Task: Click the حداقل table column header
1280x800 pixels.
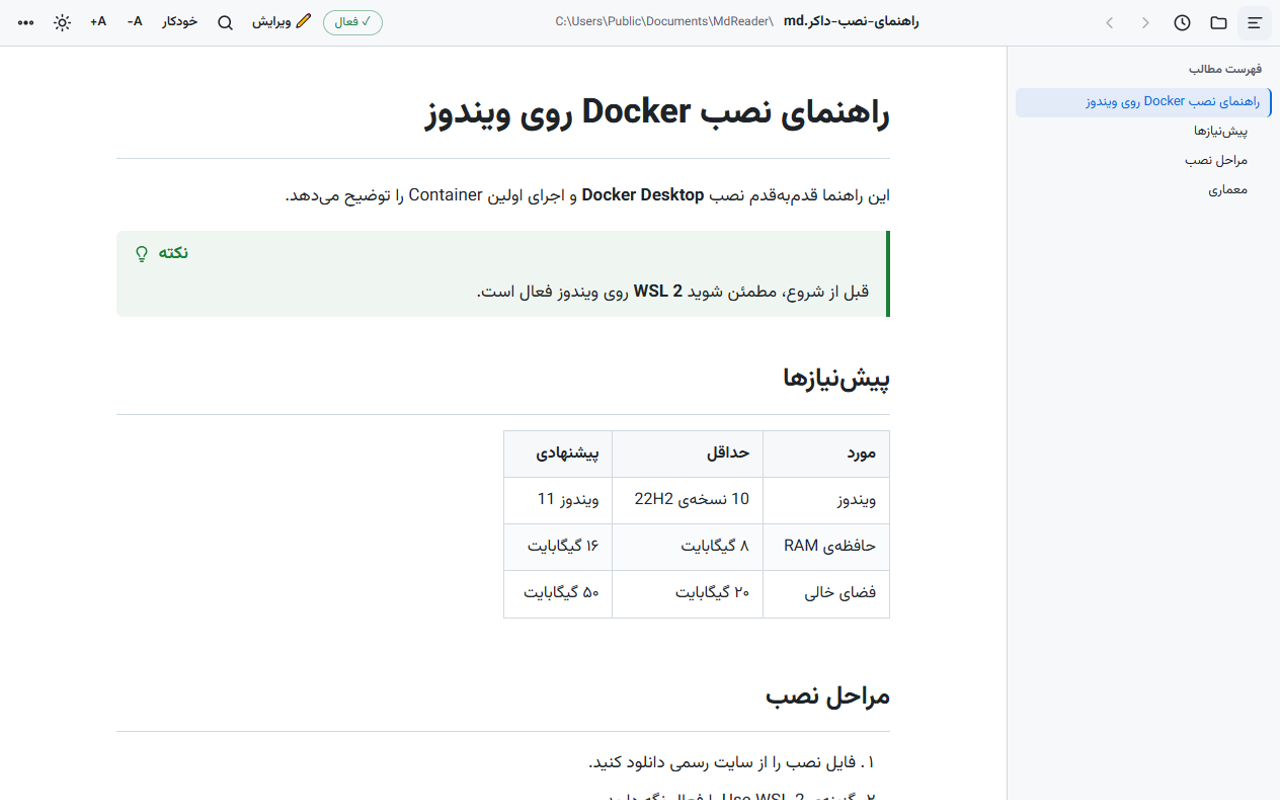Action: click(x=687, y=453)
